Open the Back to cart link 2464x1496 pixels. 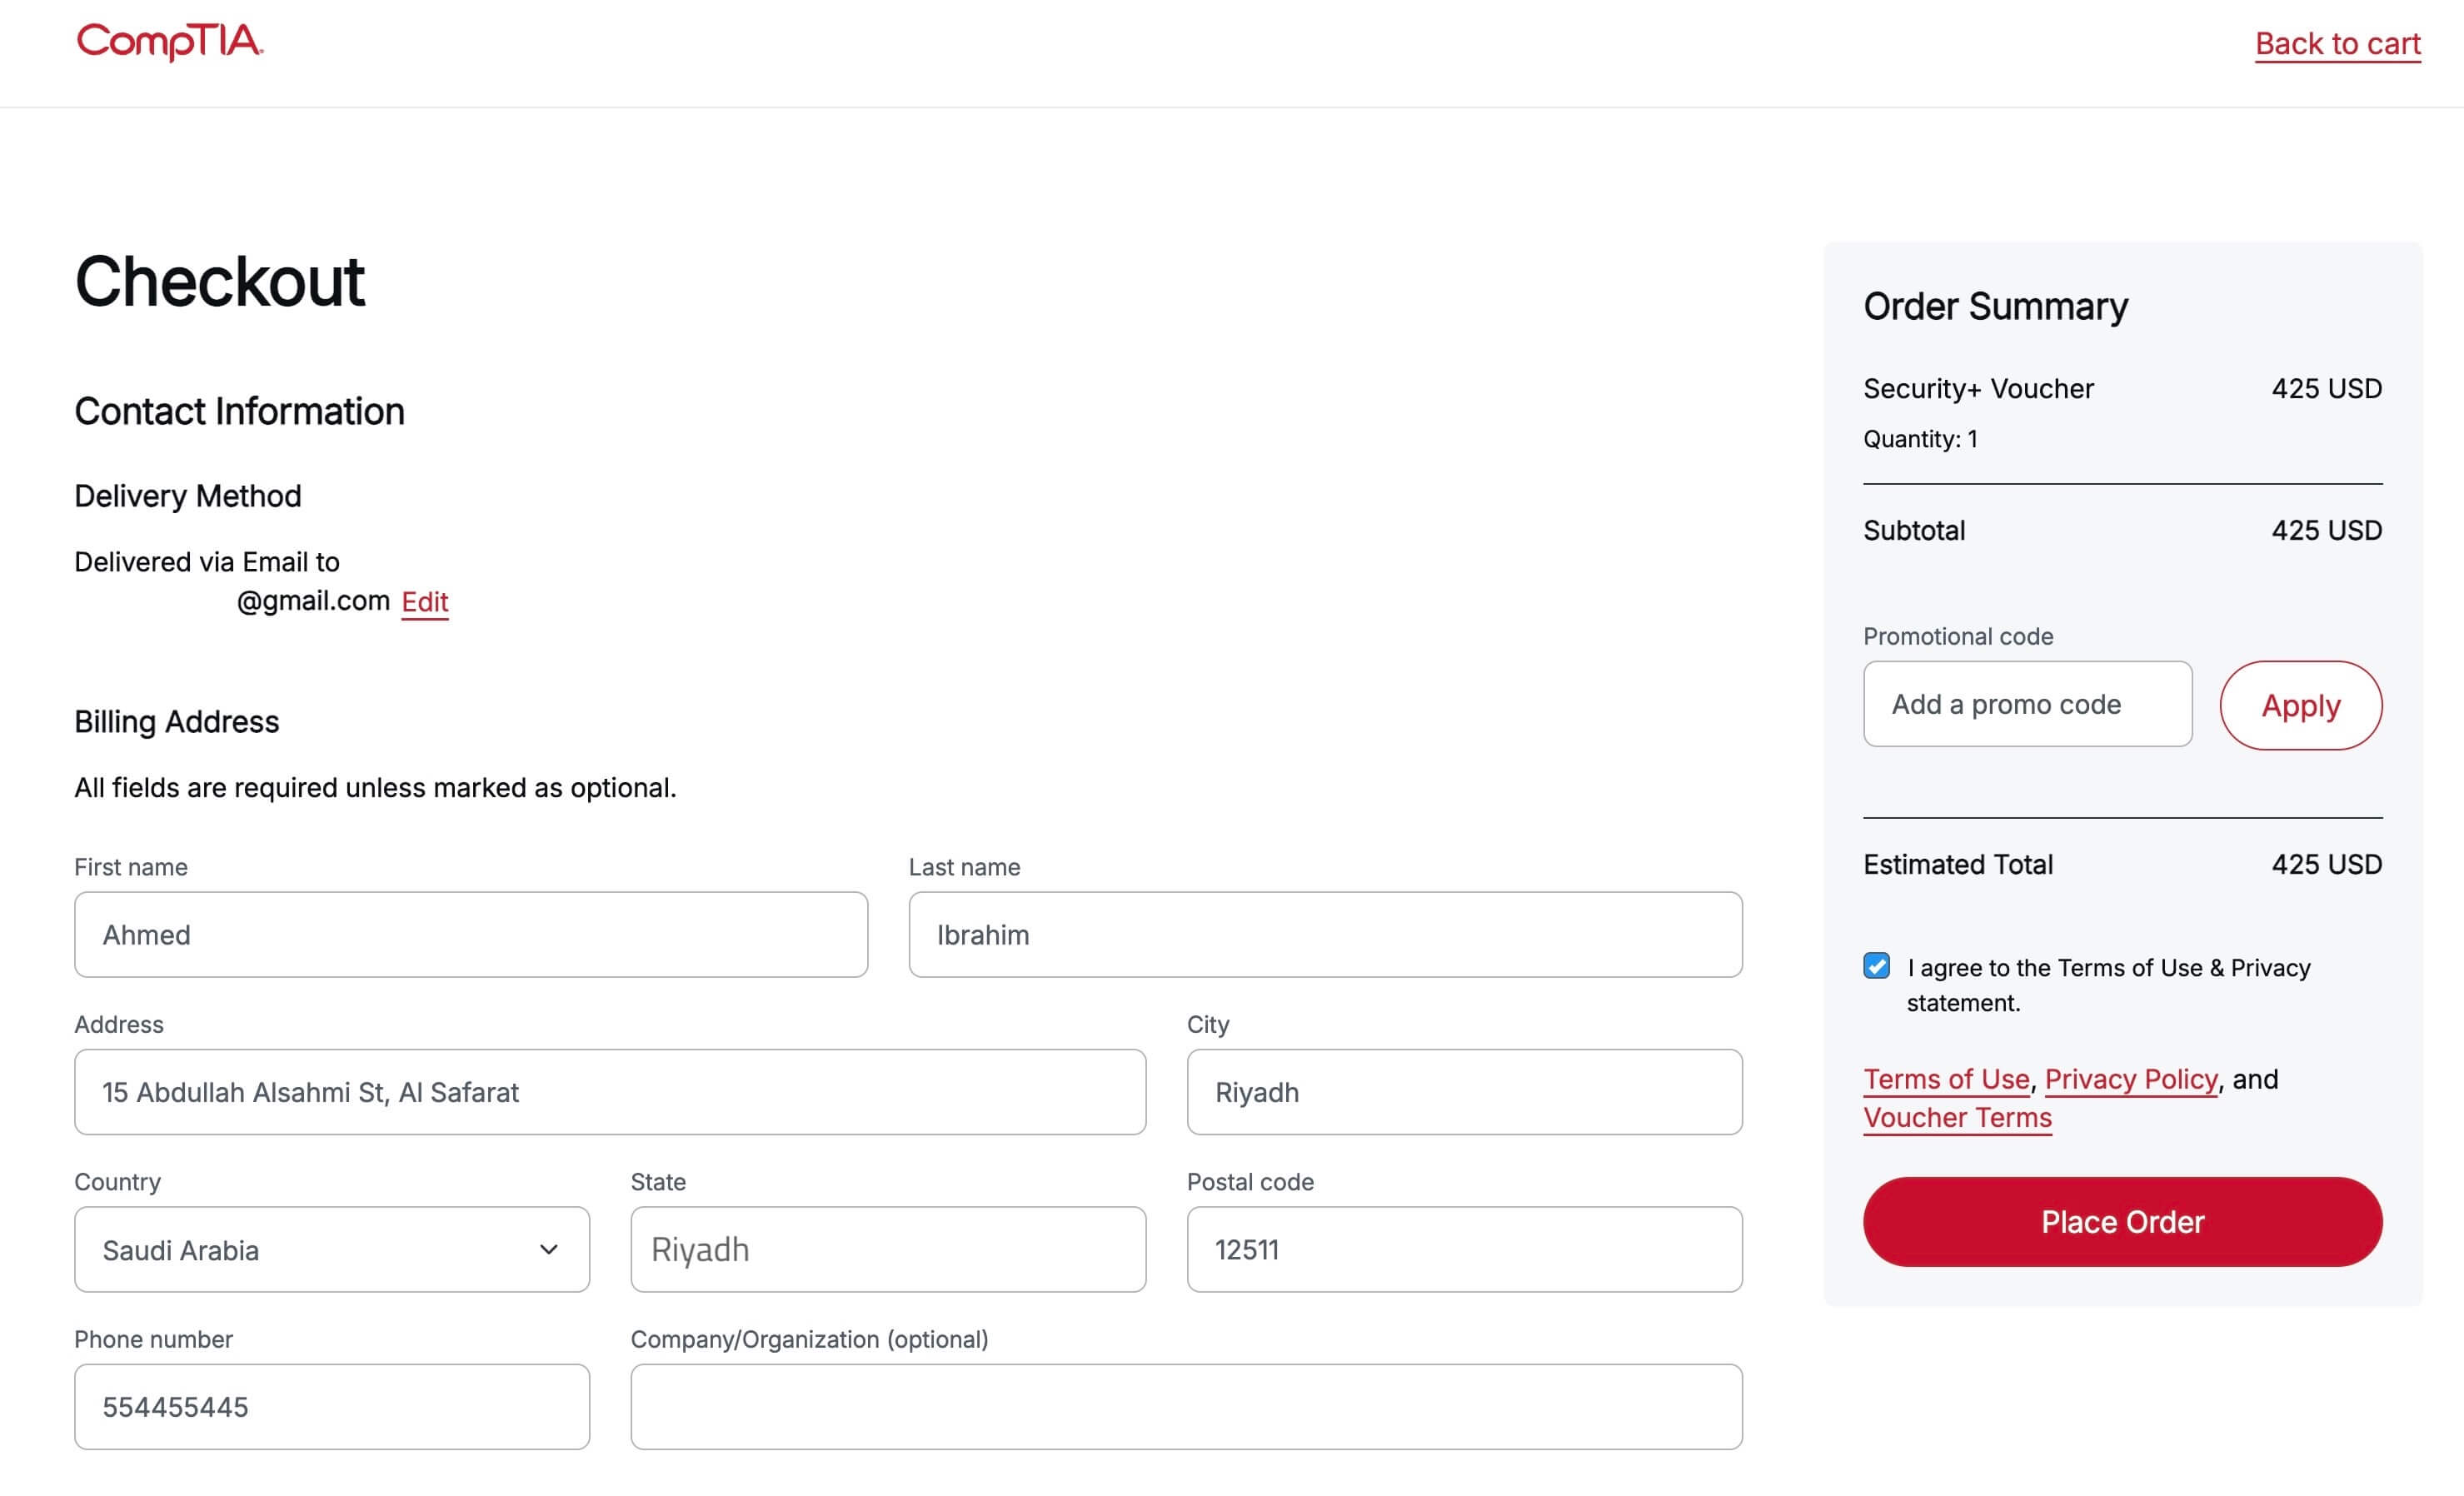[x=2337, y=44]
